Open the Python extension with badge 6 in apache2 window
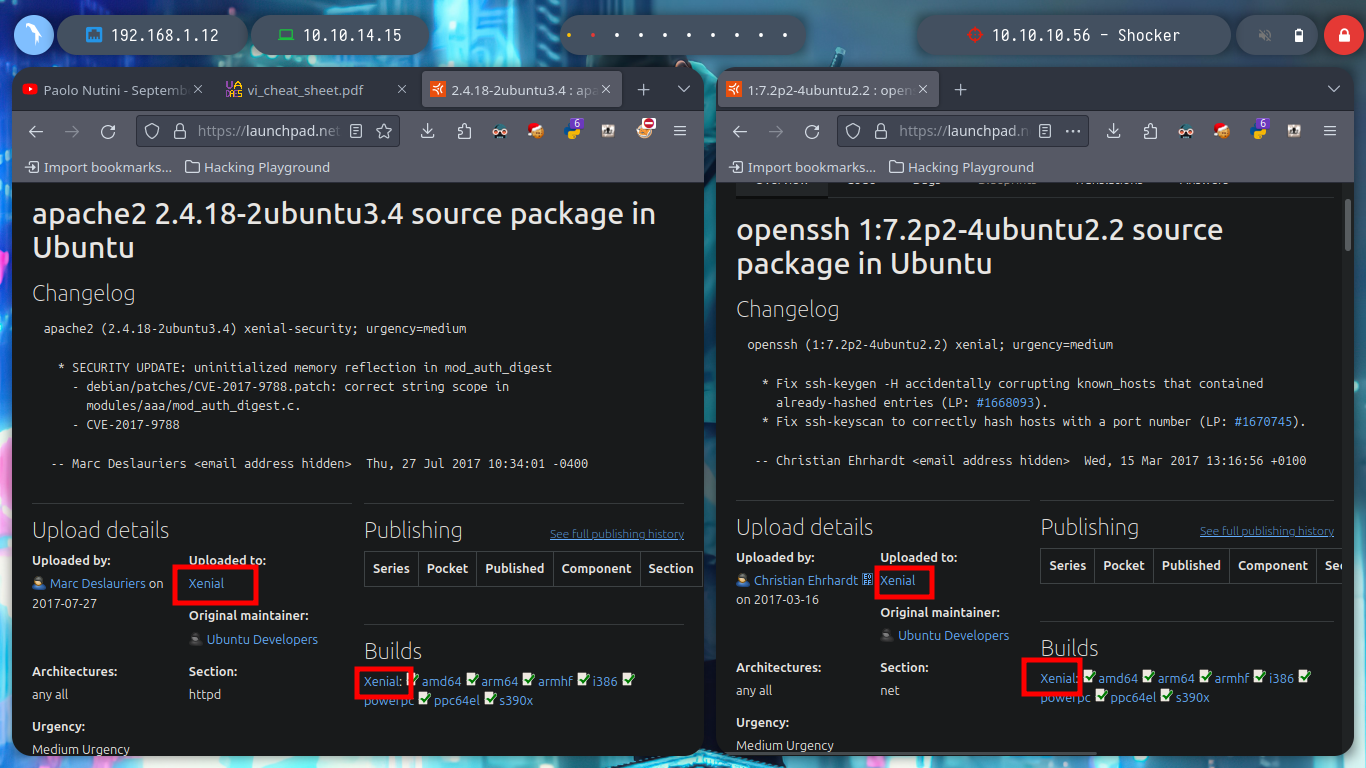 tap(573, 130)
